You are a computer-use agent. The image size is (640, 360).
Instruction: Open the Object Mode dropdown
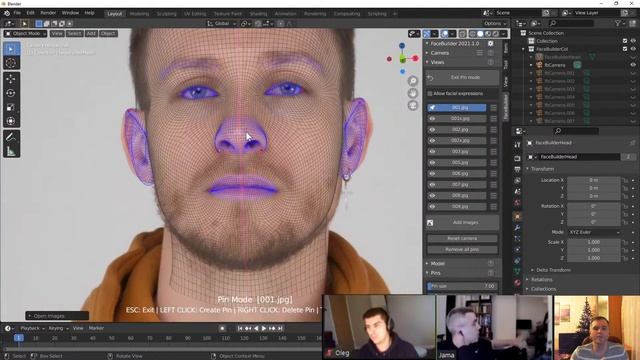coord(25,33)
